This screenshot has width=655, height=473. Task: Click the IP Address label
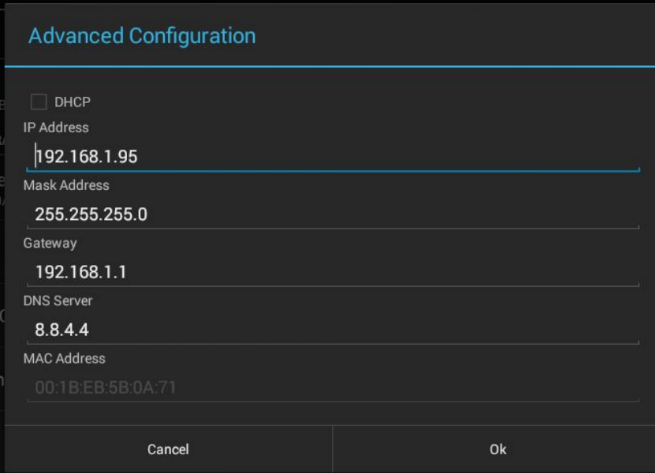[56, 128]
